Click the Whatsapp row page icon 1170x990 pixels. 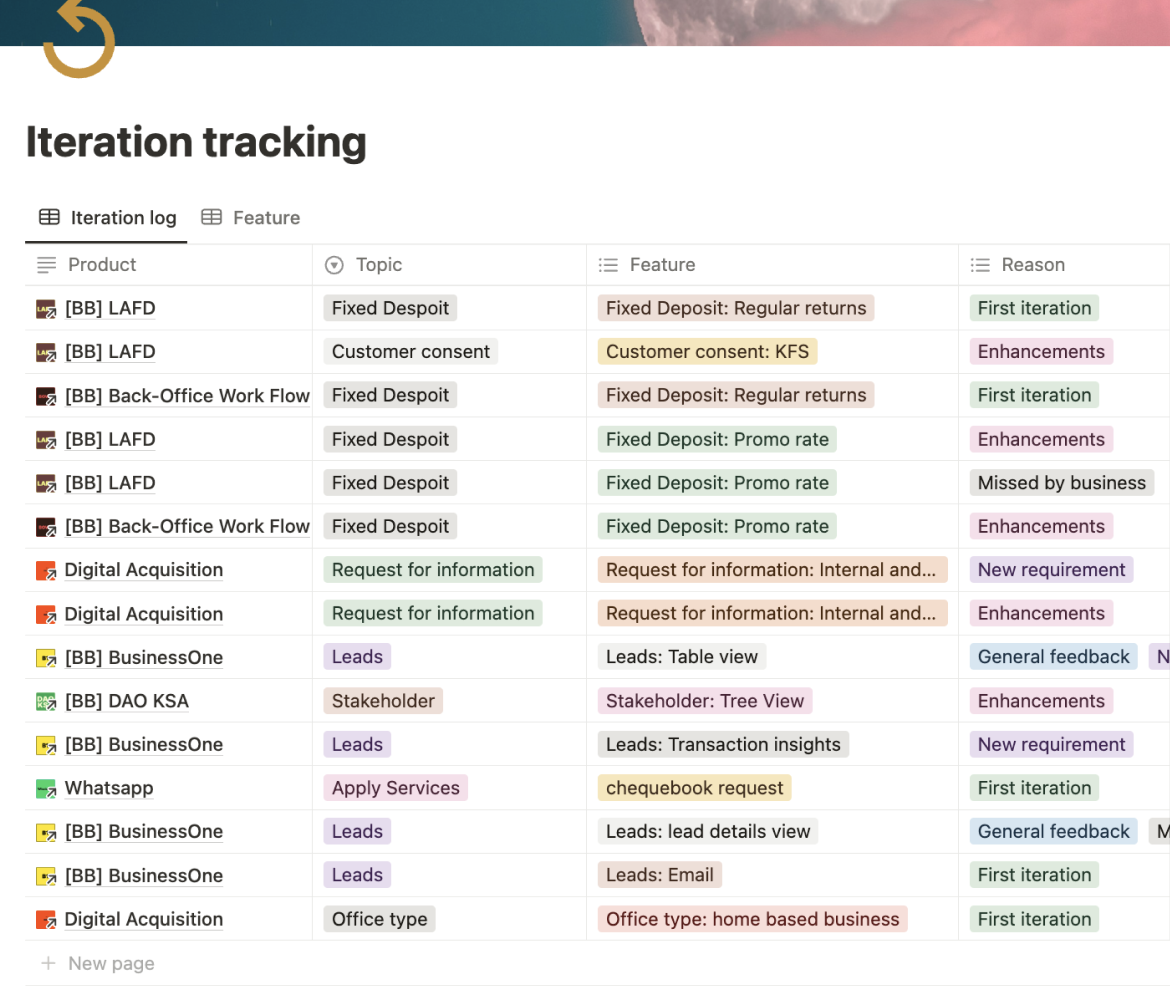click(46, 789)
